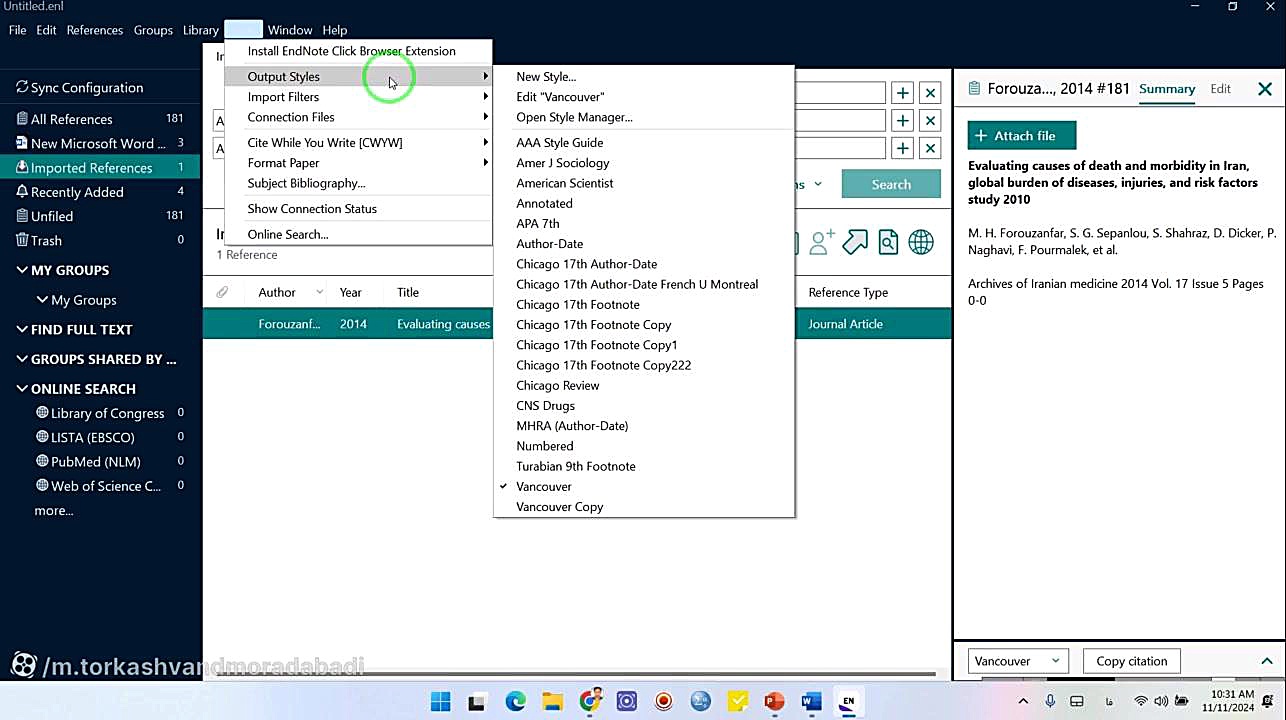The image size is (1286, 720).
Task: Remove the first search row
Action: (x=930, y=93)
